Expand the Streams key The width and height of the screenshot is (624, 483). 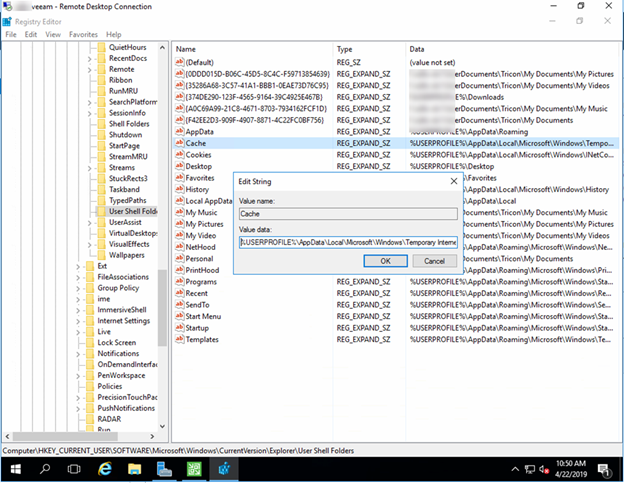click(x=90, y=168)
